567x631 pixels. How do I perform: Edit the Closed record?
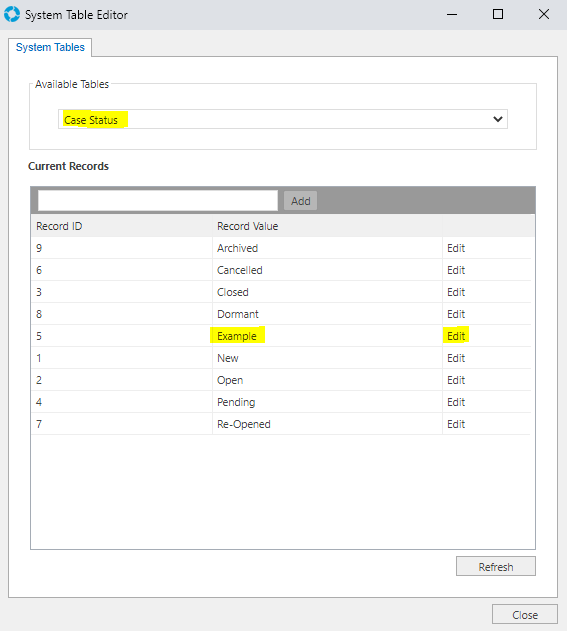[456, 292]
